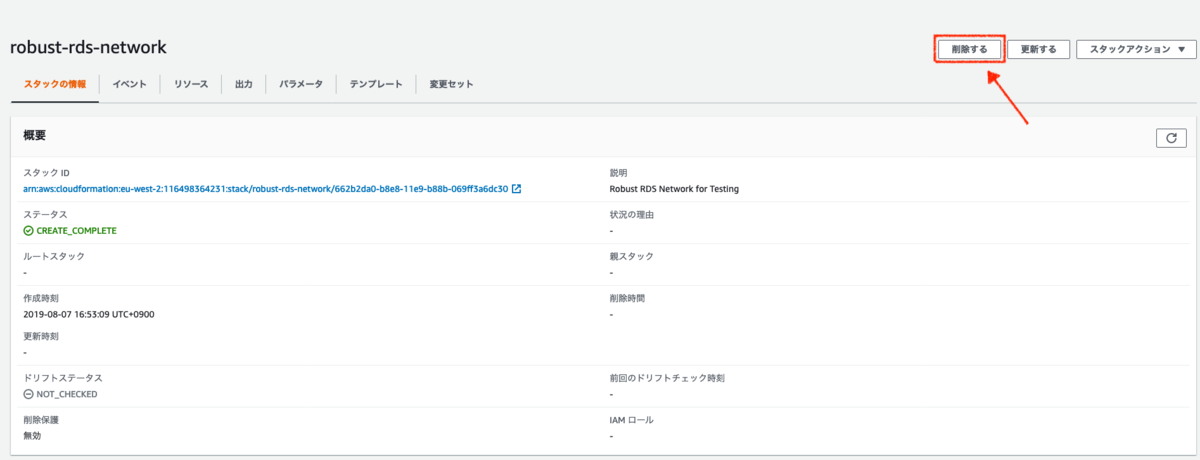Click the CREATE_COMPLETE status text

77,230
